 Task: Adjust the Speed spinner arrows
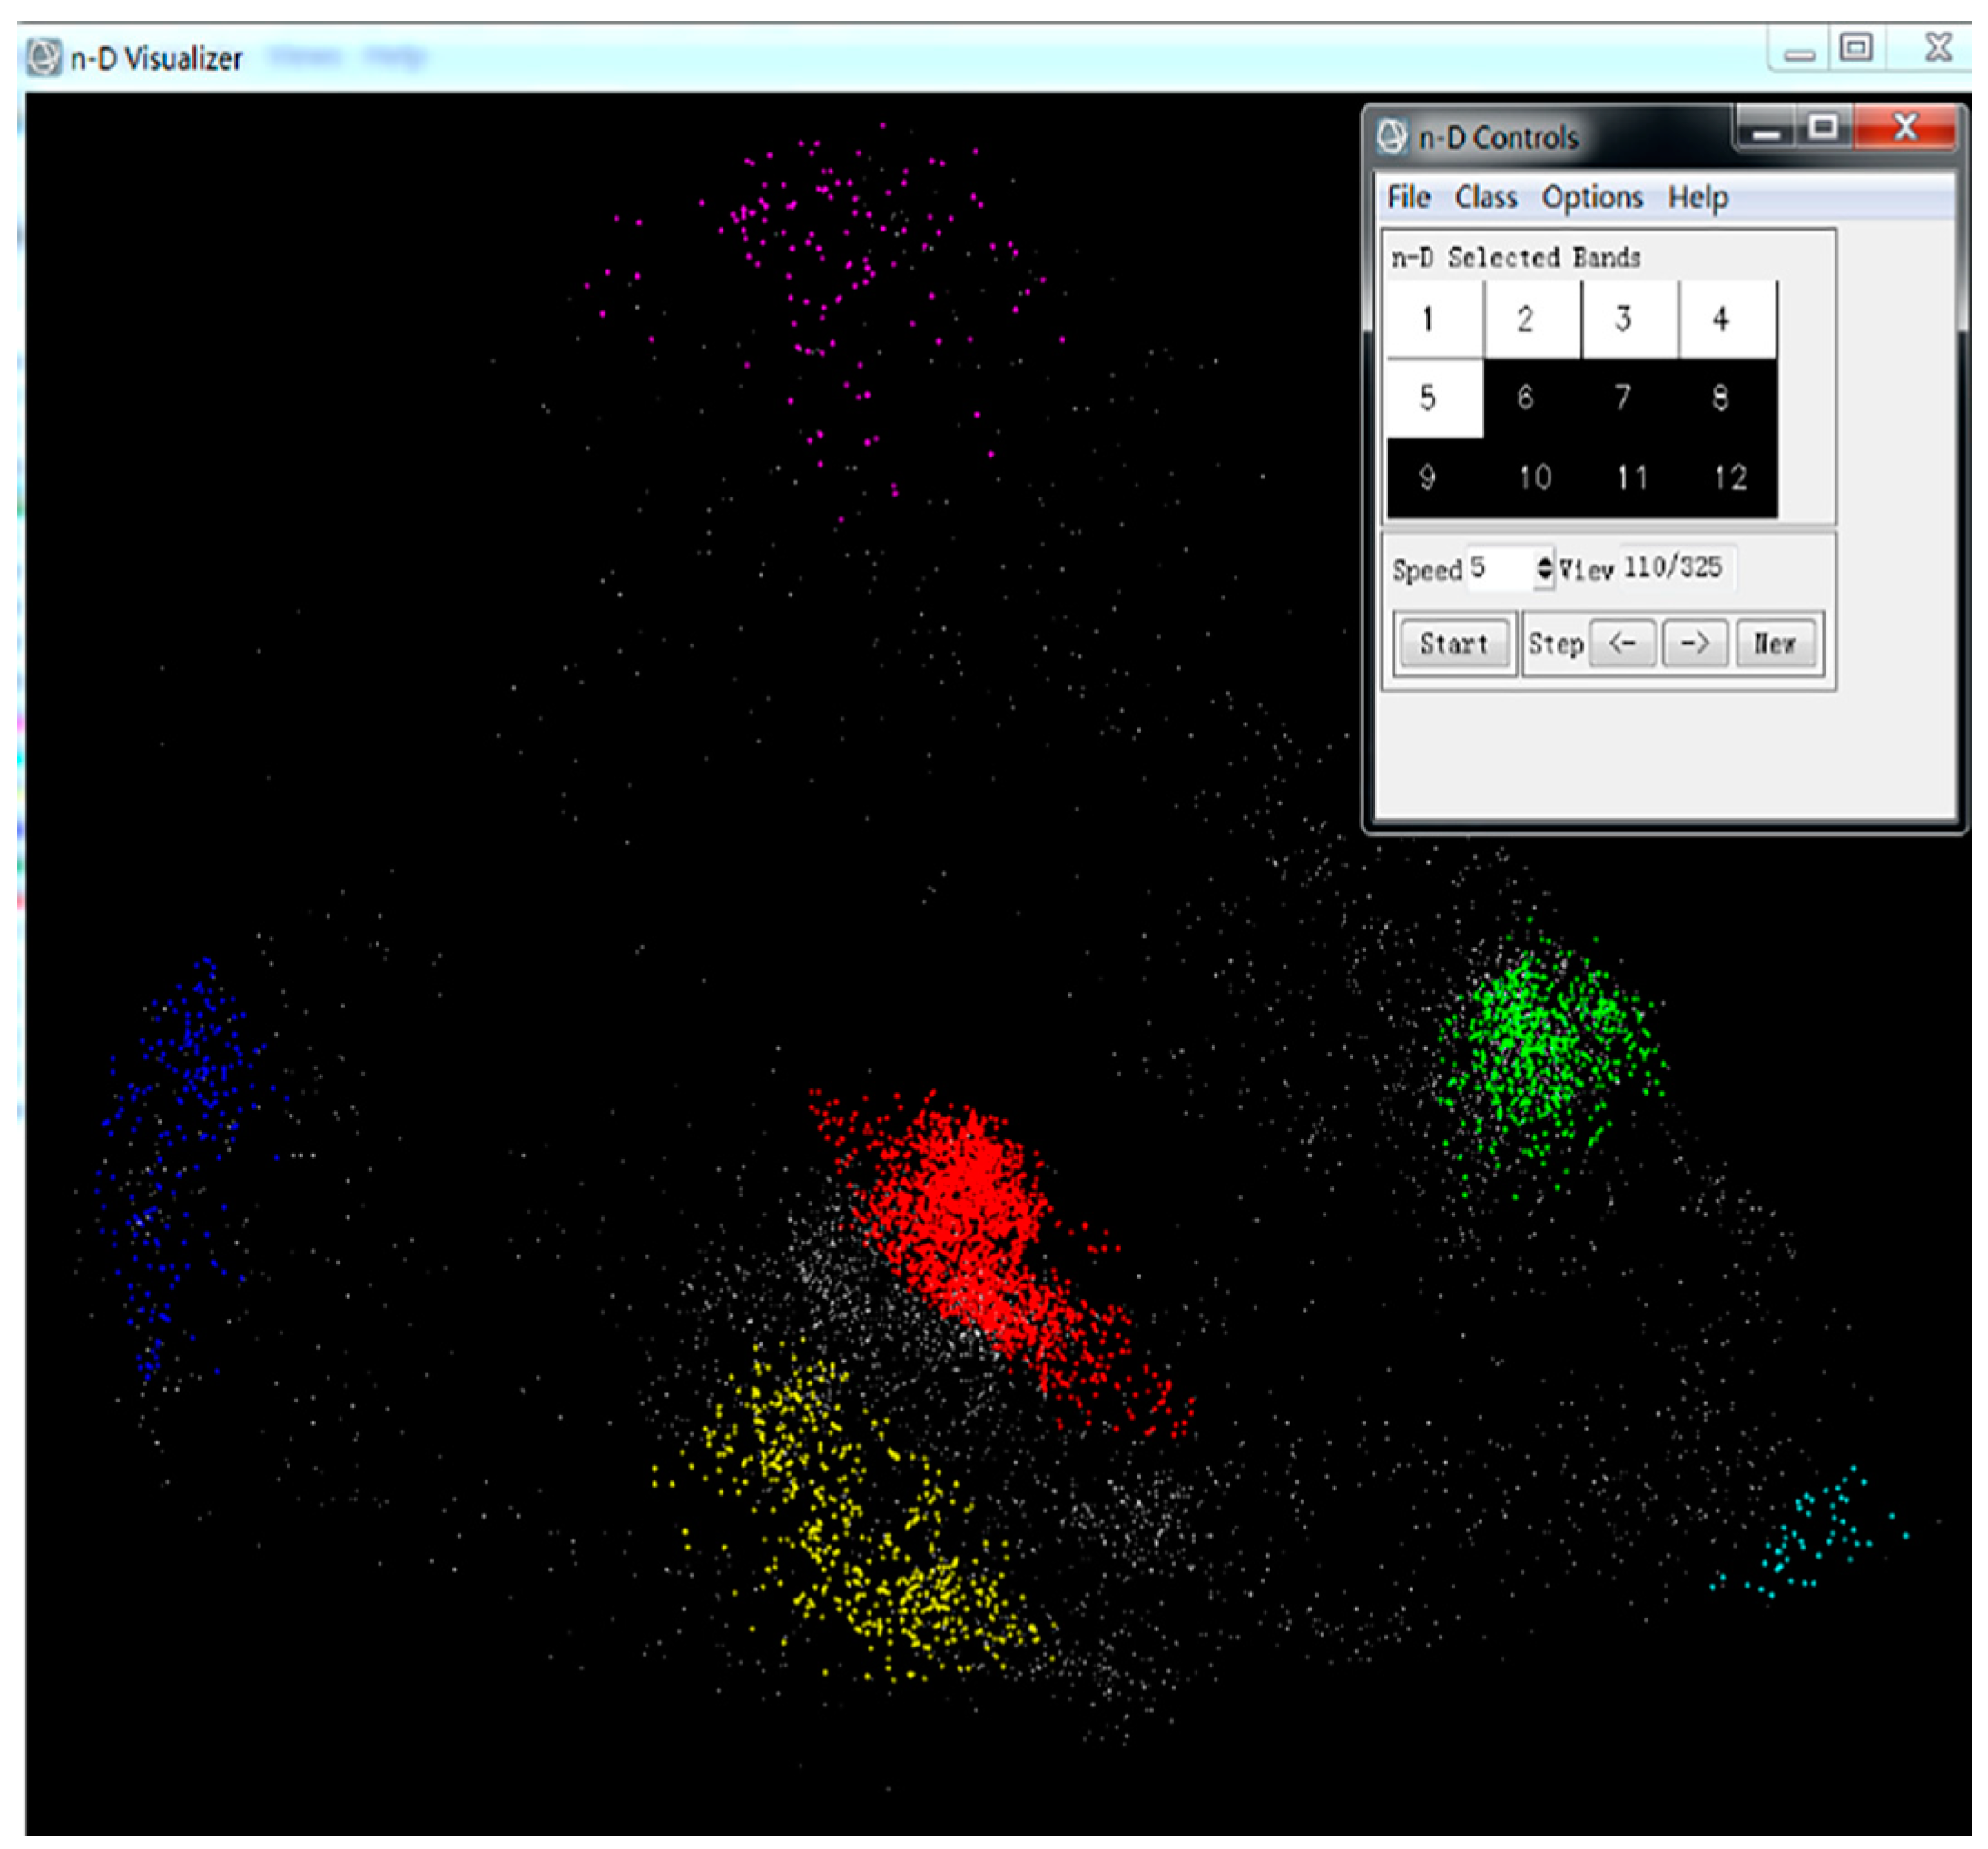click(x=1544, y=569)
